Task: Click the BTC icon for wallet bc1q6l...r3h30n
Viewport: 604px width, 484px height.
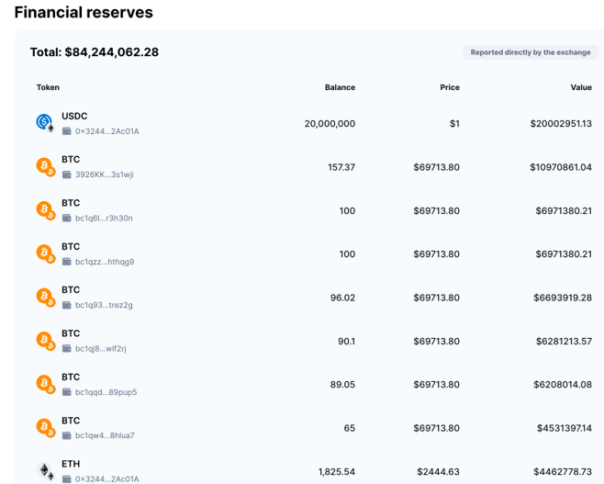Action: [45, 210]
